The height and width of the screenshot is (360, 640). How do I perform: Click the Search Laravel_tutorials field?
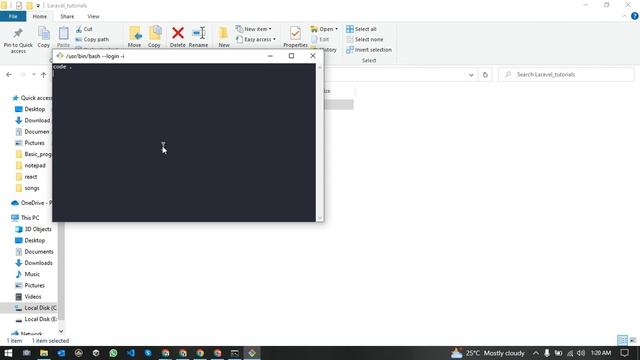click(x=566, y=75)
